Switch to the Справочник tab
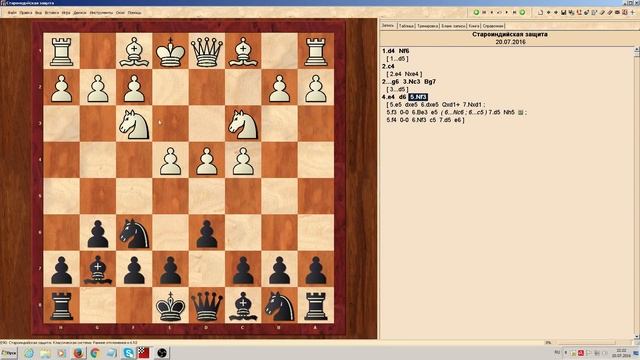The height and width of the screenshot is (360, 640). pyautogui.click(x=493, y=26)
